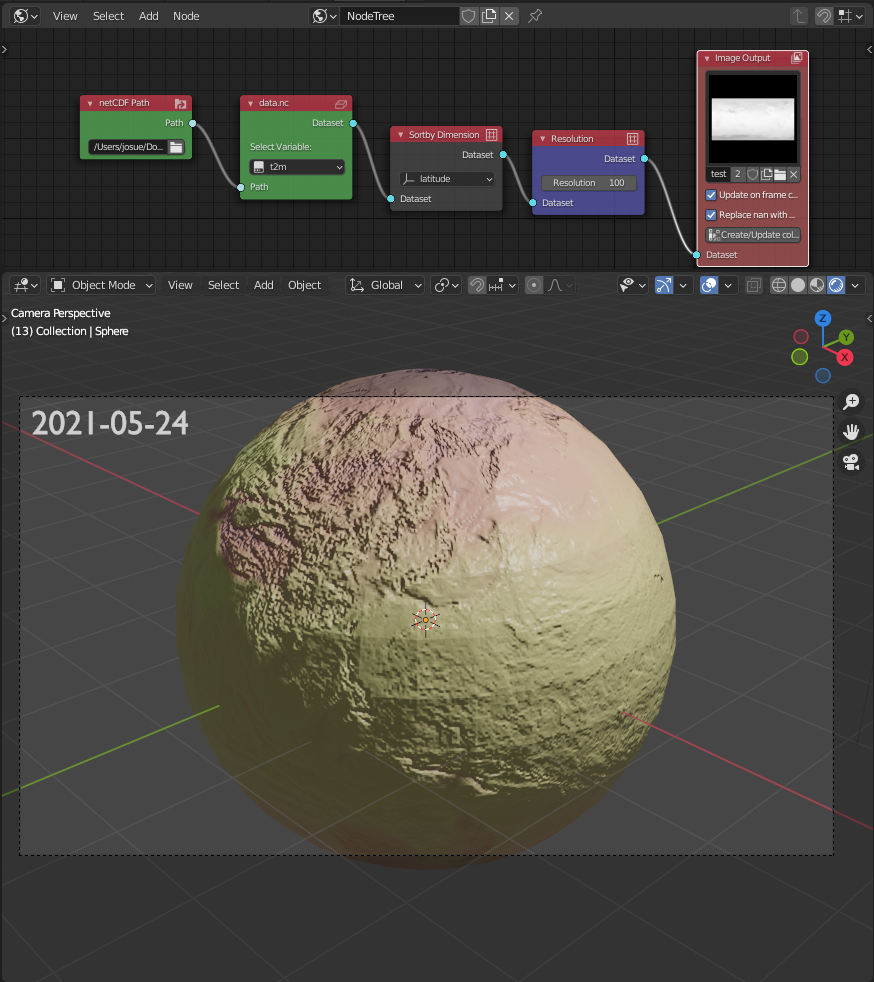
Task: Select the Solid viewport shading icon
Action: point(798,285)
